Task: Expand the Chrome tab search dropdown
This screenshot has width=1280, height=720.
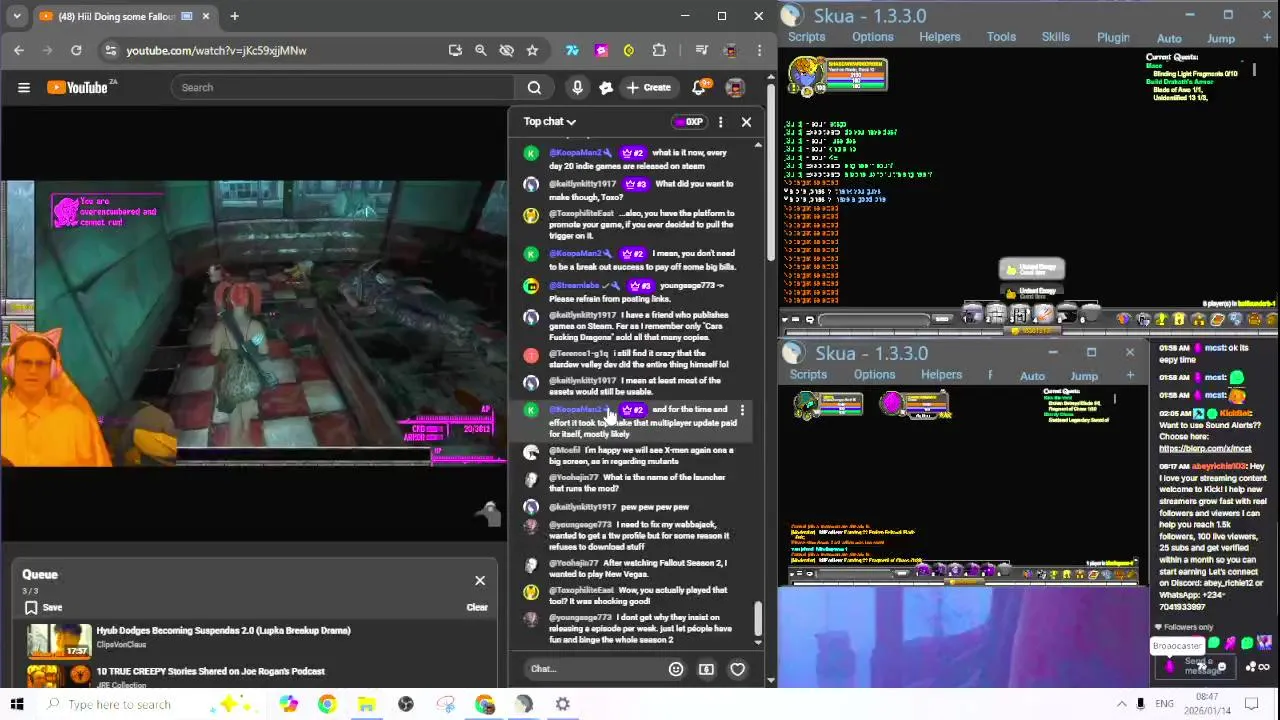Action: pyautogui.click(x=16, y=16)
